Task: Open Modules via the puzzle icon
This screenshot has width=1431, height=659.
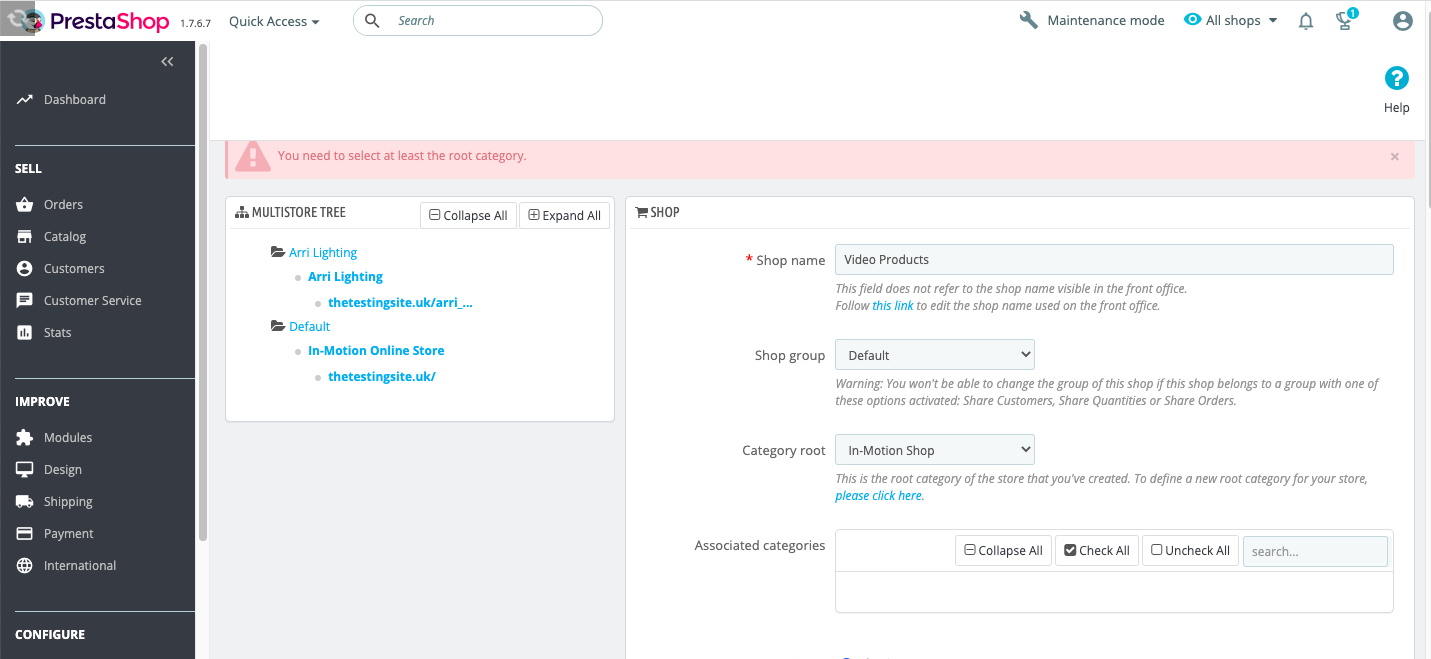Action: coord(25,437)
